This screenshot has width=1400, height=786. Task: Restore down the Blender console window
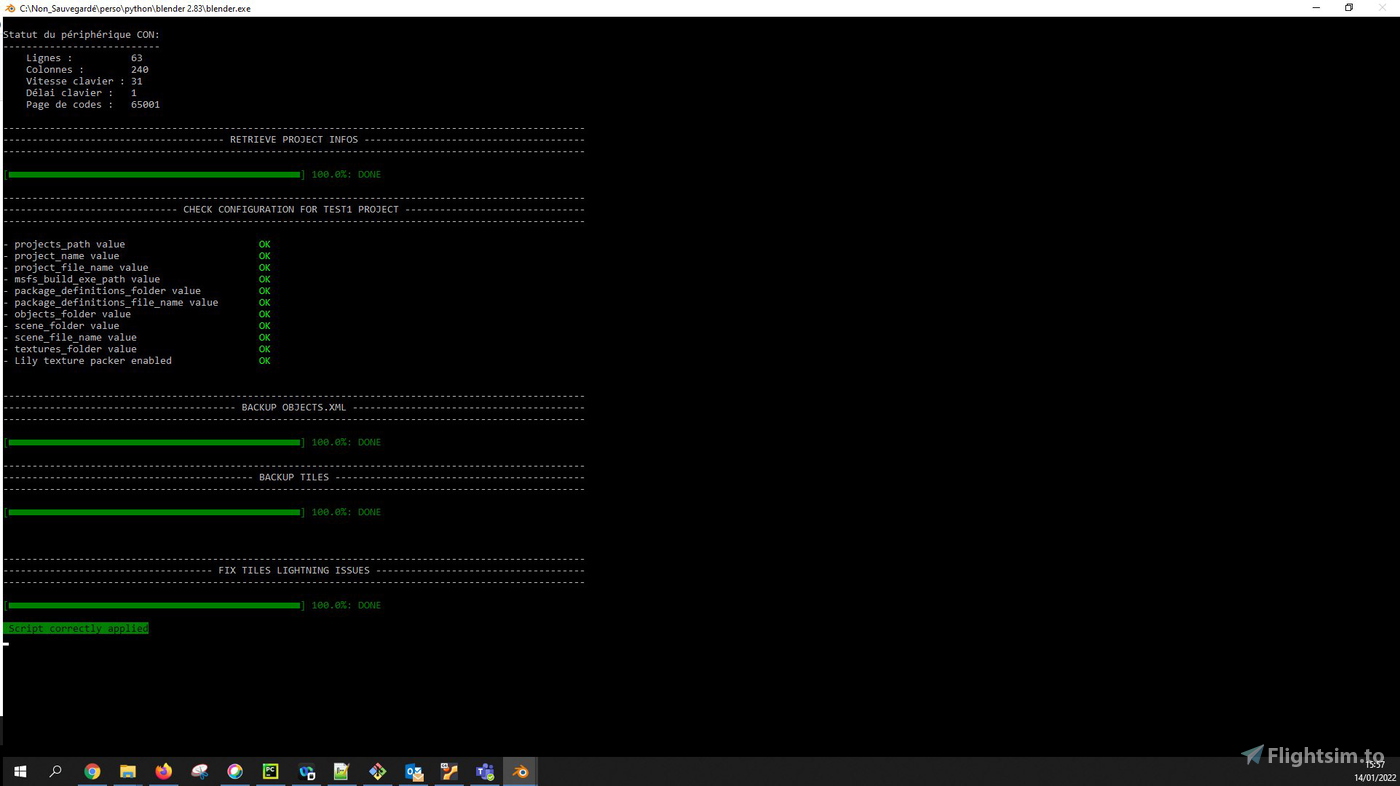(x=1348, y=8)
